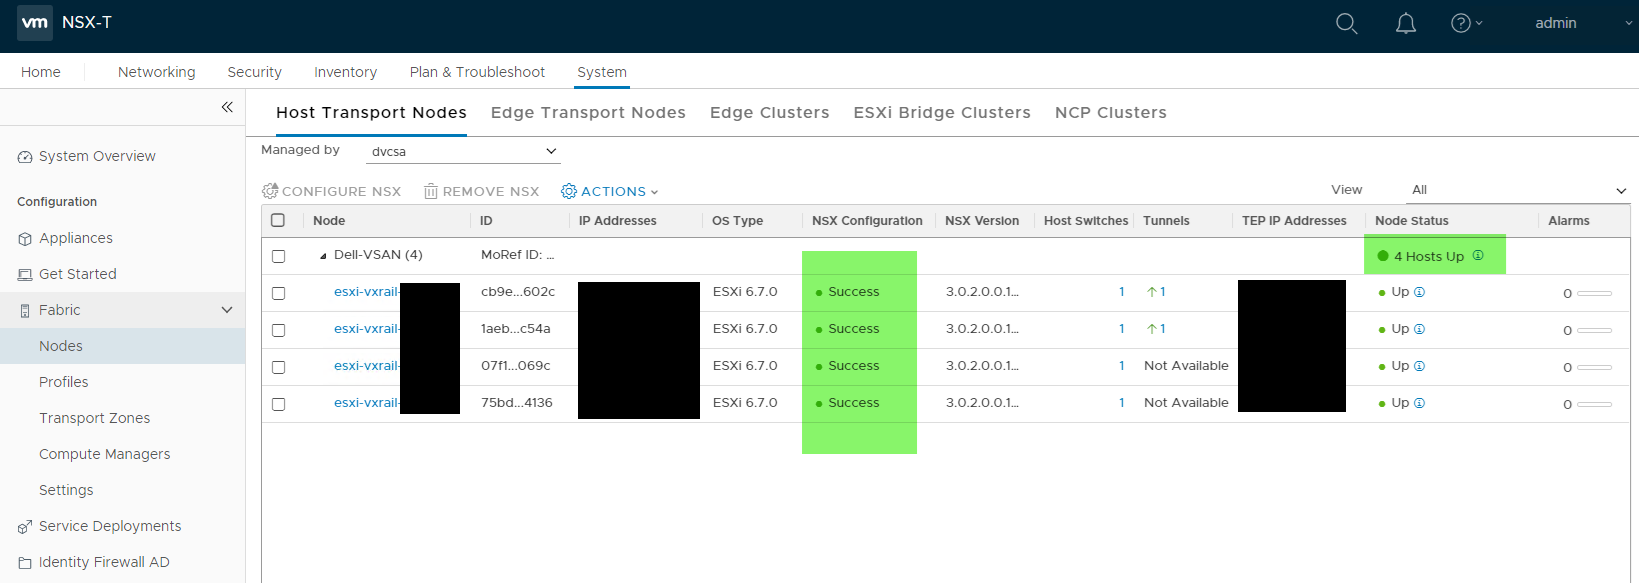The height and width of the screenshot is (583, 1639).
Task: Open Up status info icon for host cb9e...602c
Action: [x=1419, y=292]
